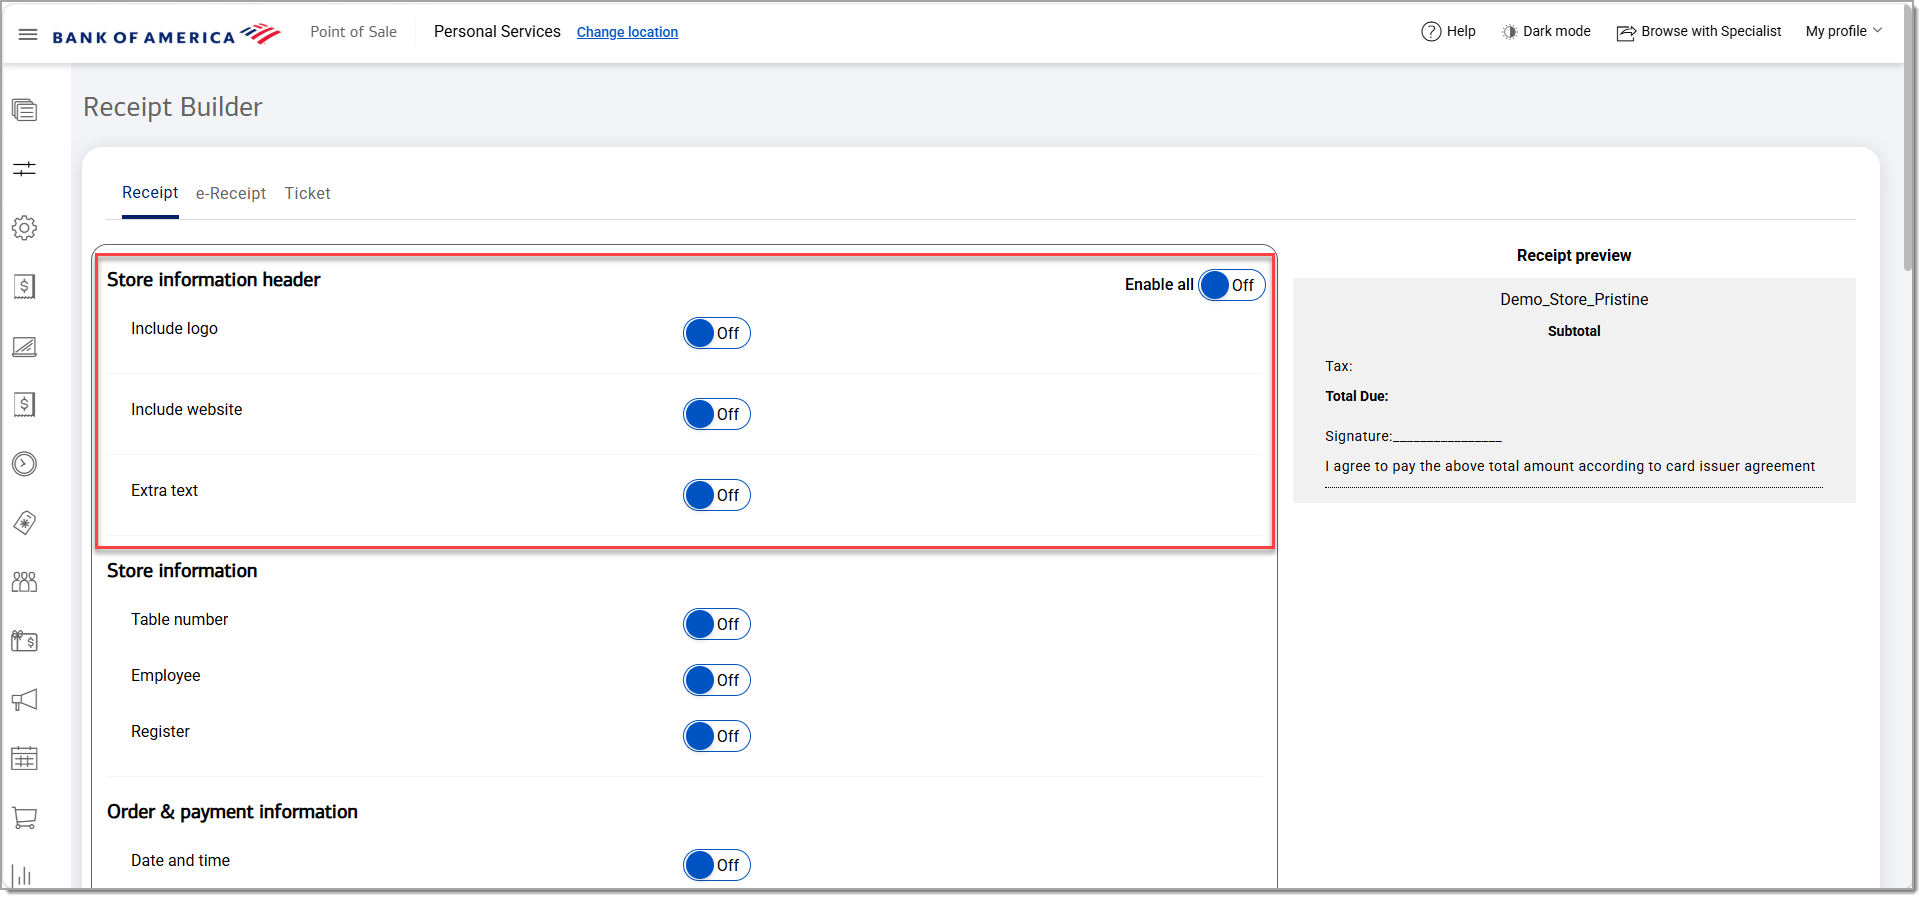The width and height of the screenshot is (1924, 900).
Task: Click the page's vertical scrollbar
Action: point(1910,140)
